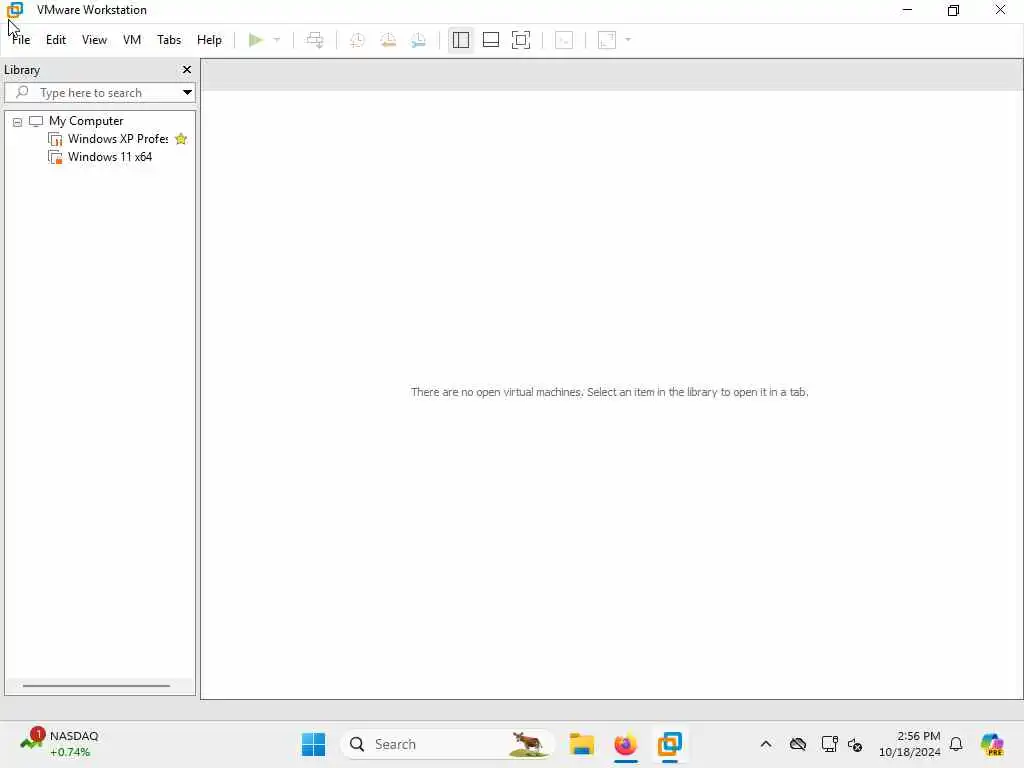Toggle the thumbnail bar view icon
Image resolution: width=1024 pixels, height=768 pixels.
pos(490,40)
